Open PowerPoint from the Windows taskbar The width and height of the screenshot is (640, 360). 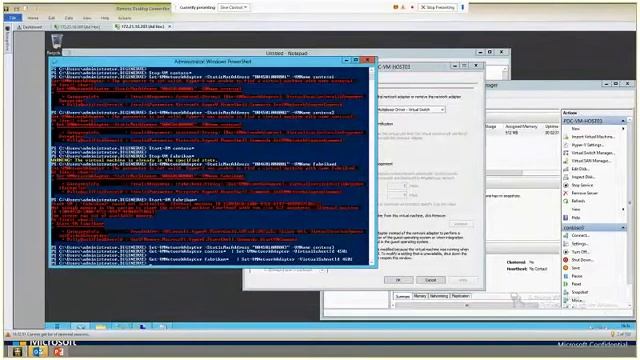(x=58, y=352)
